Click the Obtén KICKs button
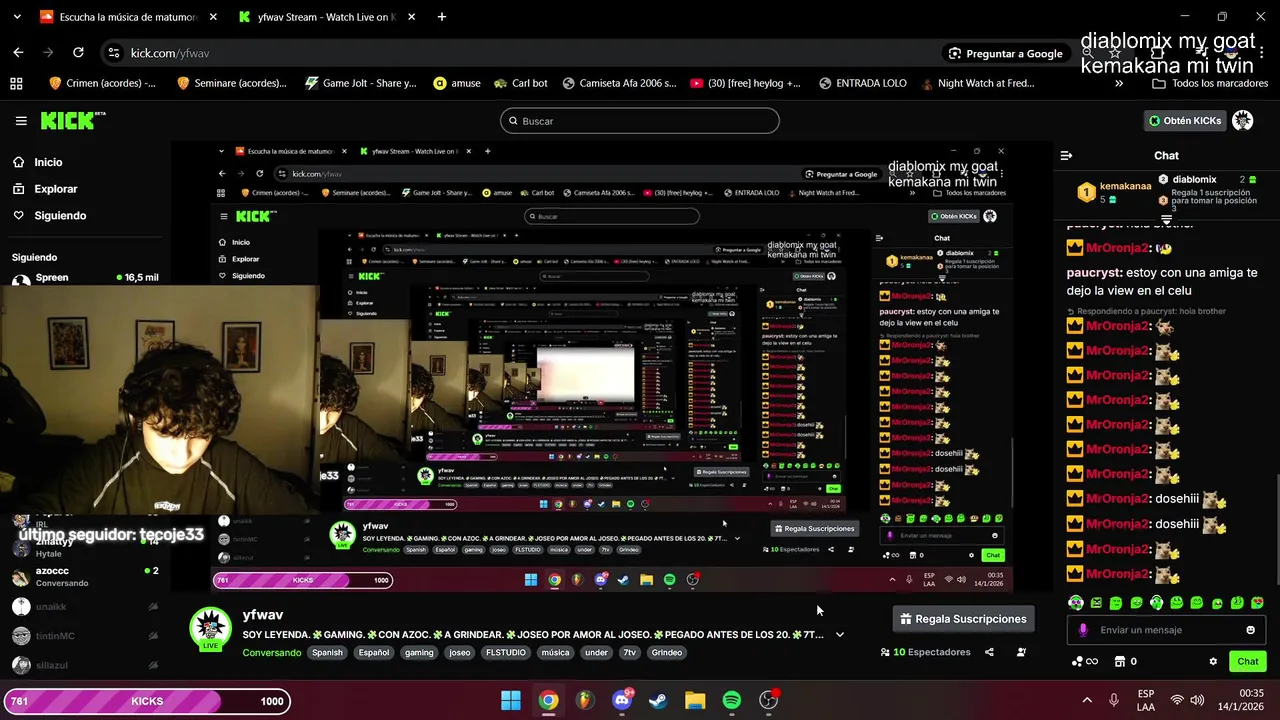Viewport: 1280px width, 720px height. [1185, 121]
